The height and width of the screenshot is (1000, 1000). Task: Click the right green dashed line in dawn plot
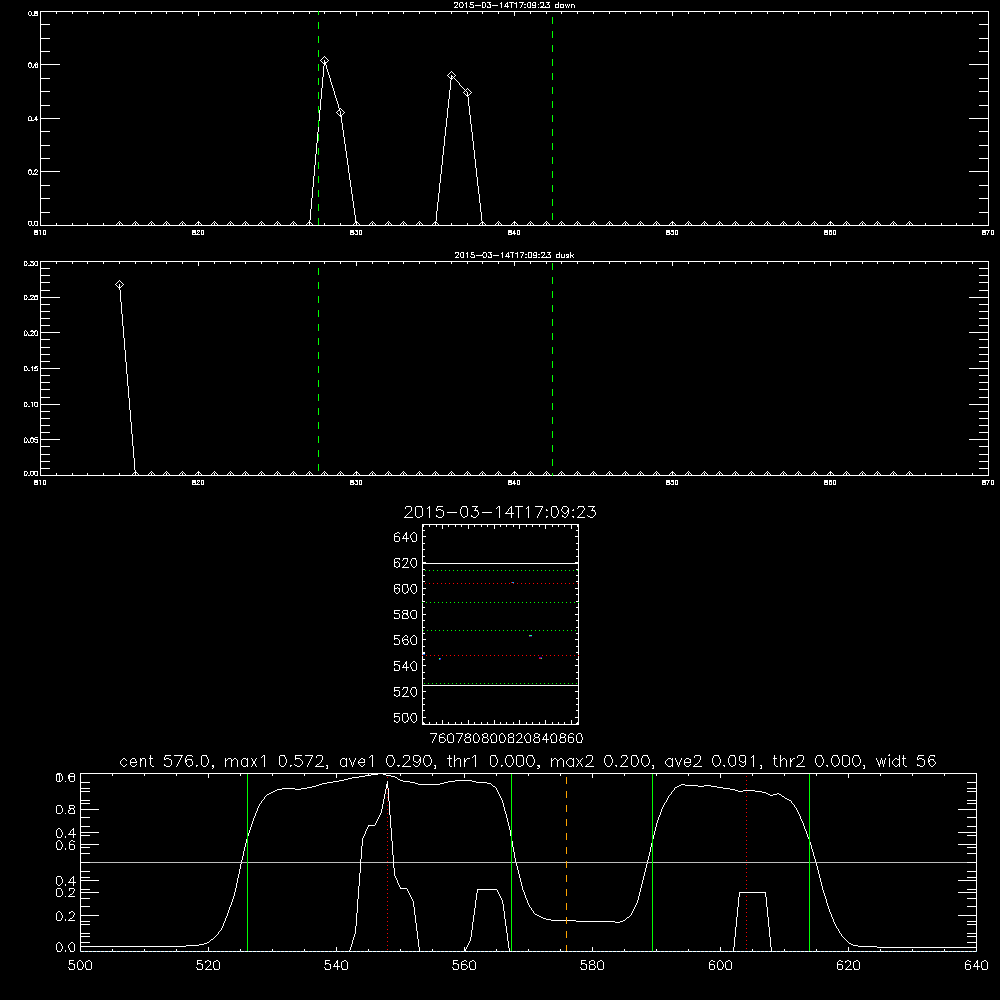tap(552, 119)
